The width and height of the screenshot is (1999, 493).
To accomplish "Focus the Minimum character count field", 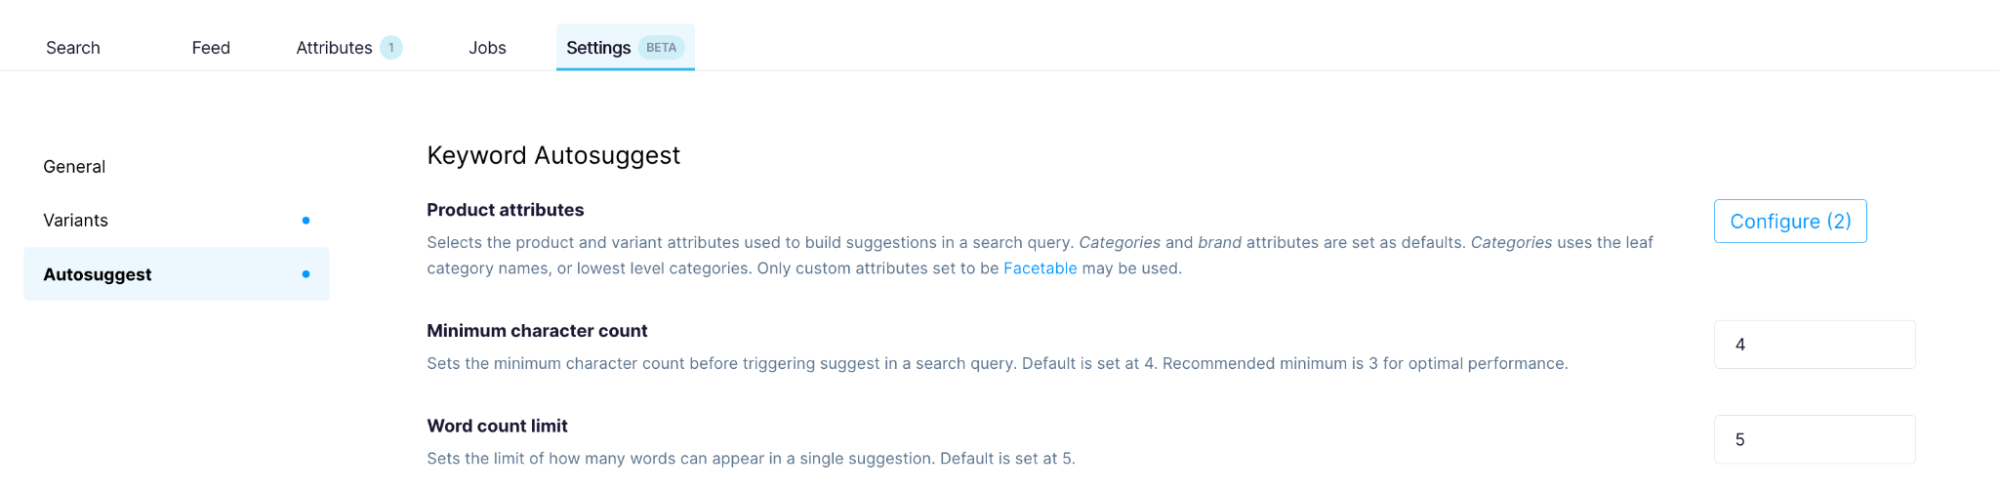I will coord(1814,345).
